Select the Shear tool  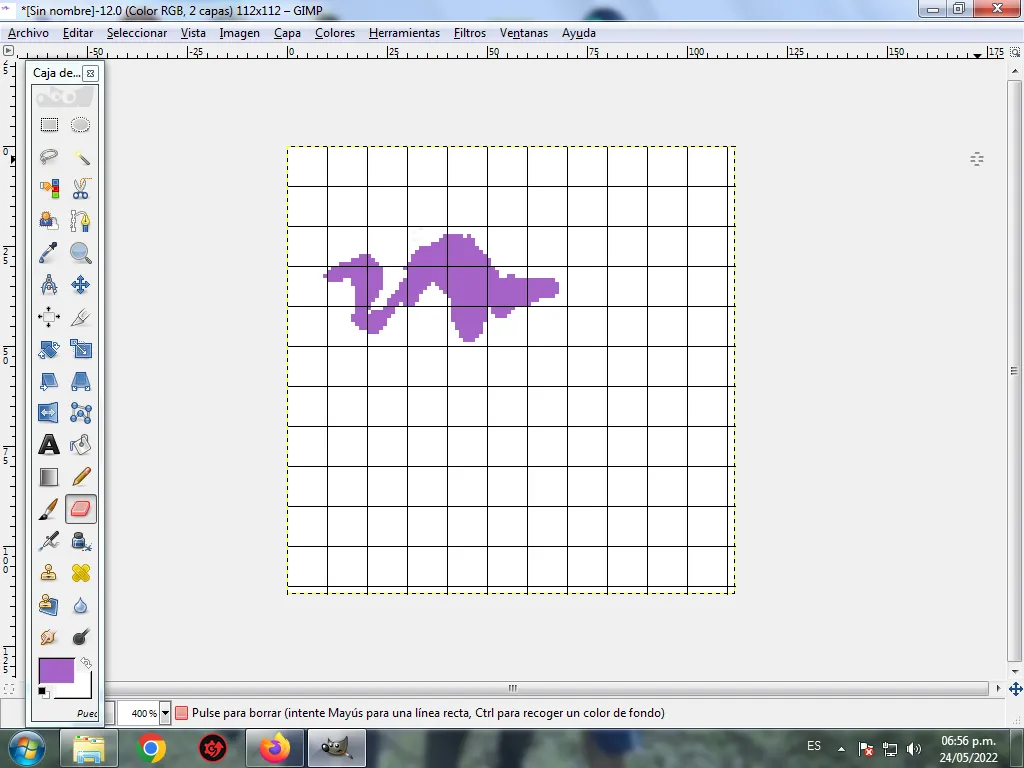[x=49, y=381]
